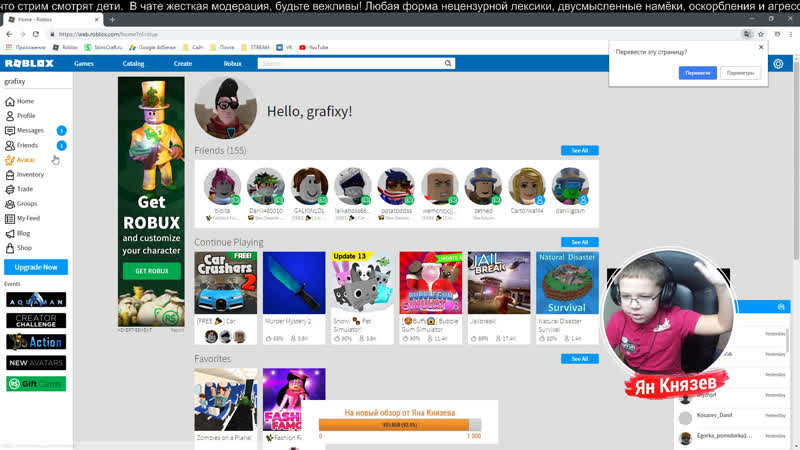Screen dimensions: 800x450
Task: Open VK bookmark
Action: click(x=284, y=47)
